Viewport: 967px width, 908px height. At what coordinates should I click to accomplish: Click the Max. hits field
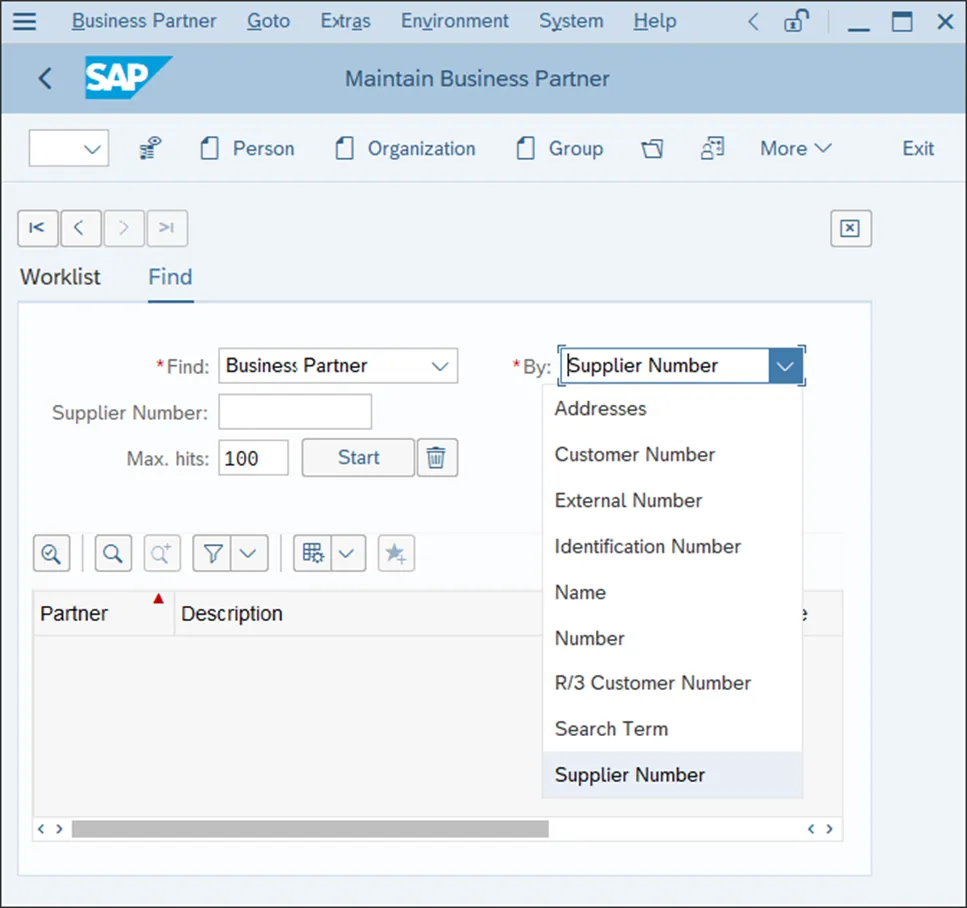[x=253, y=458]
